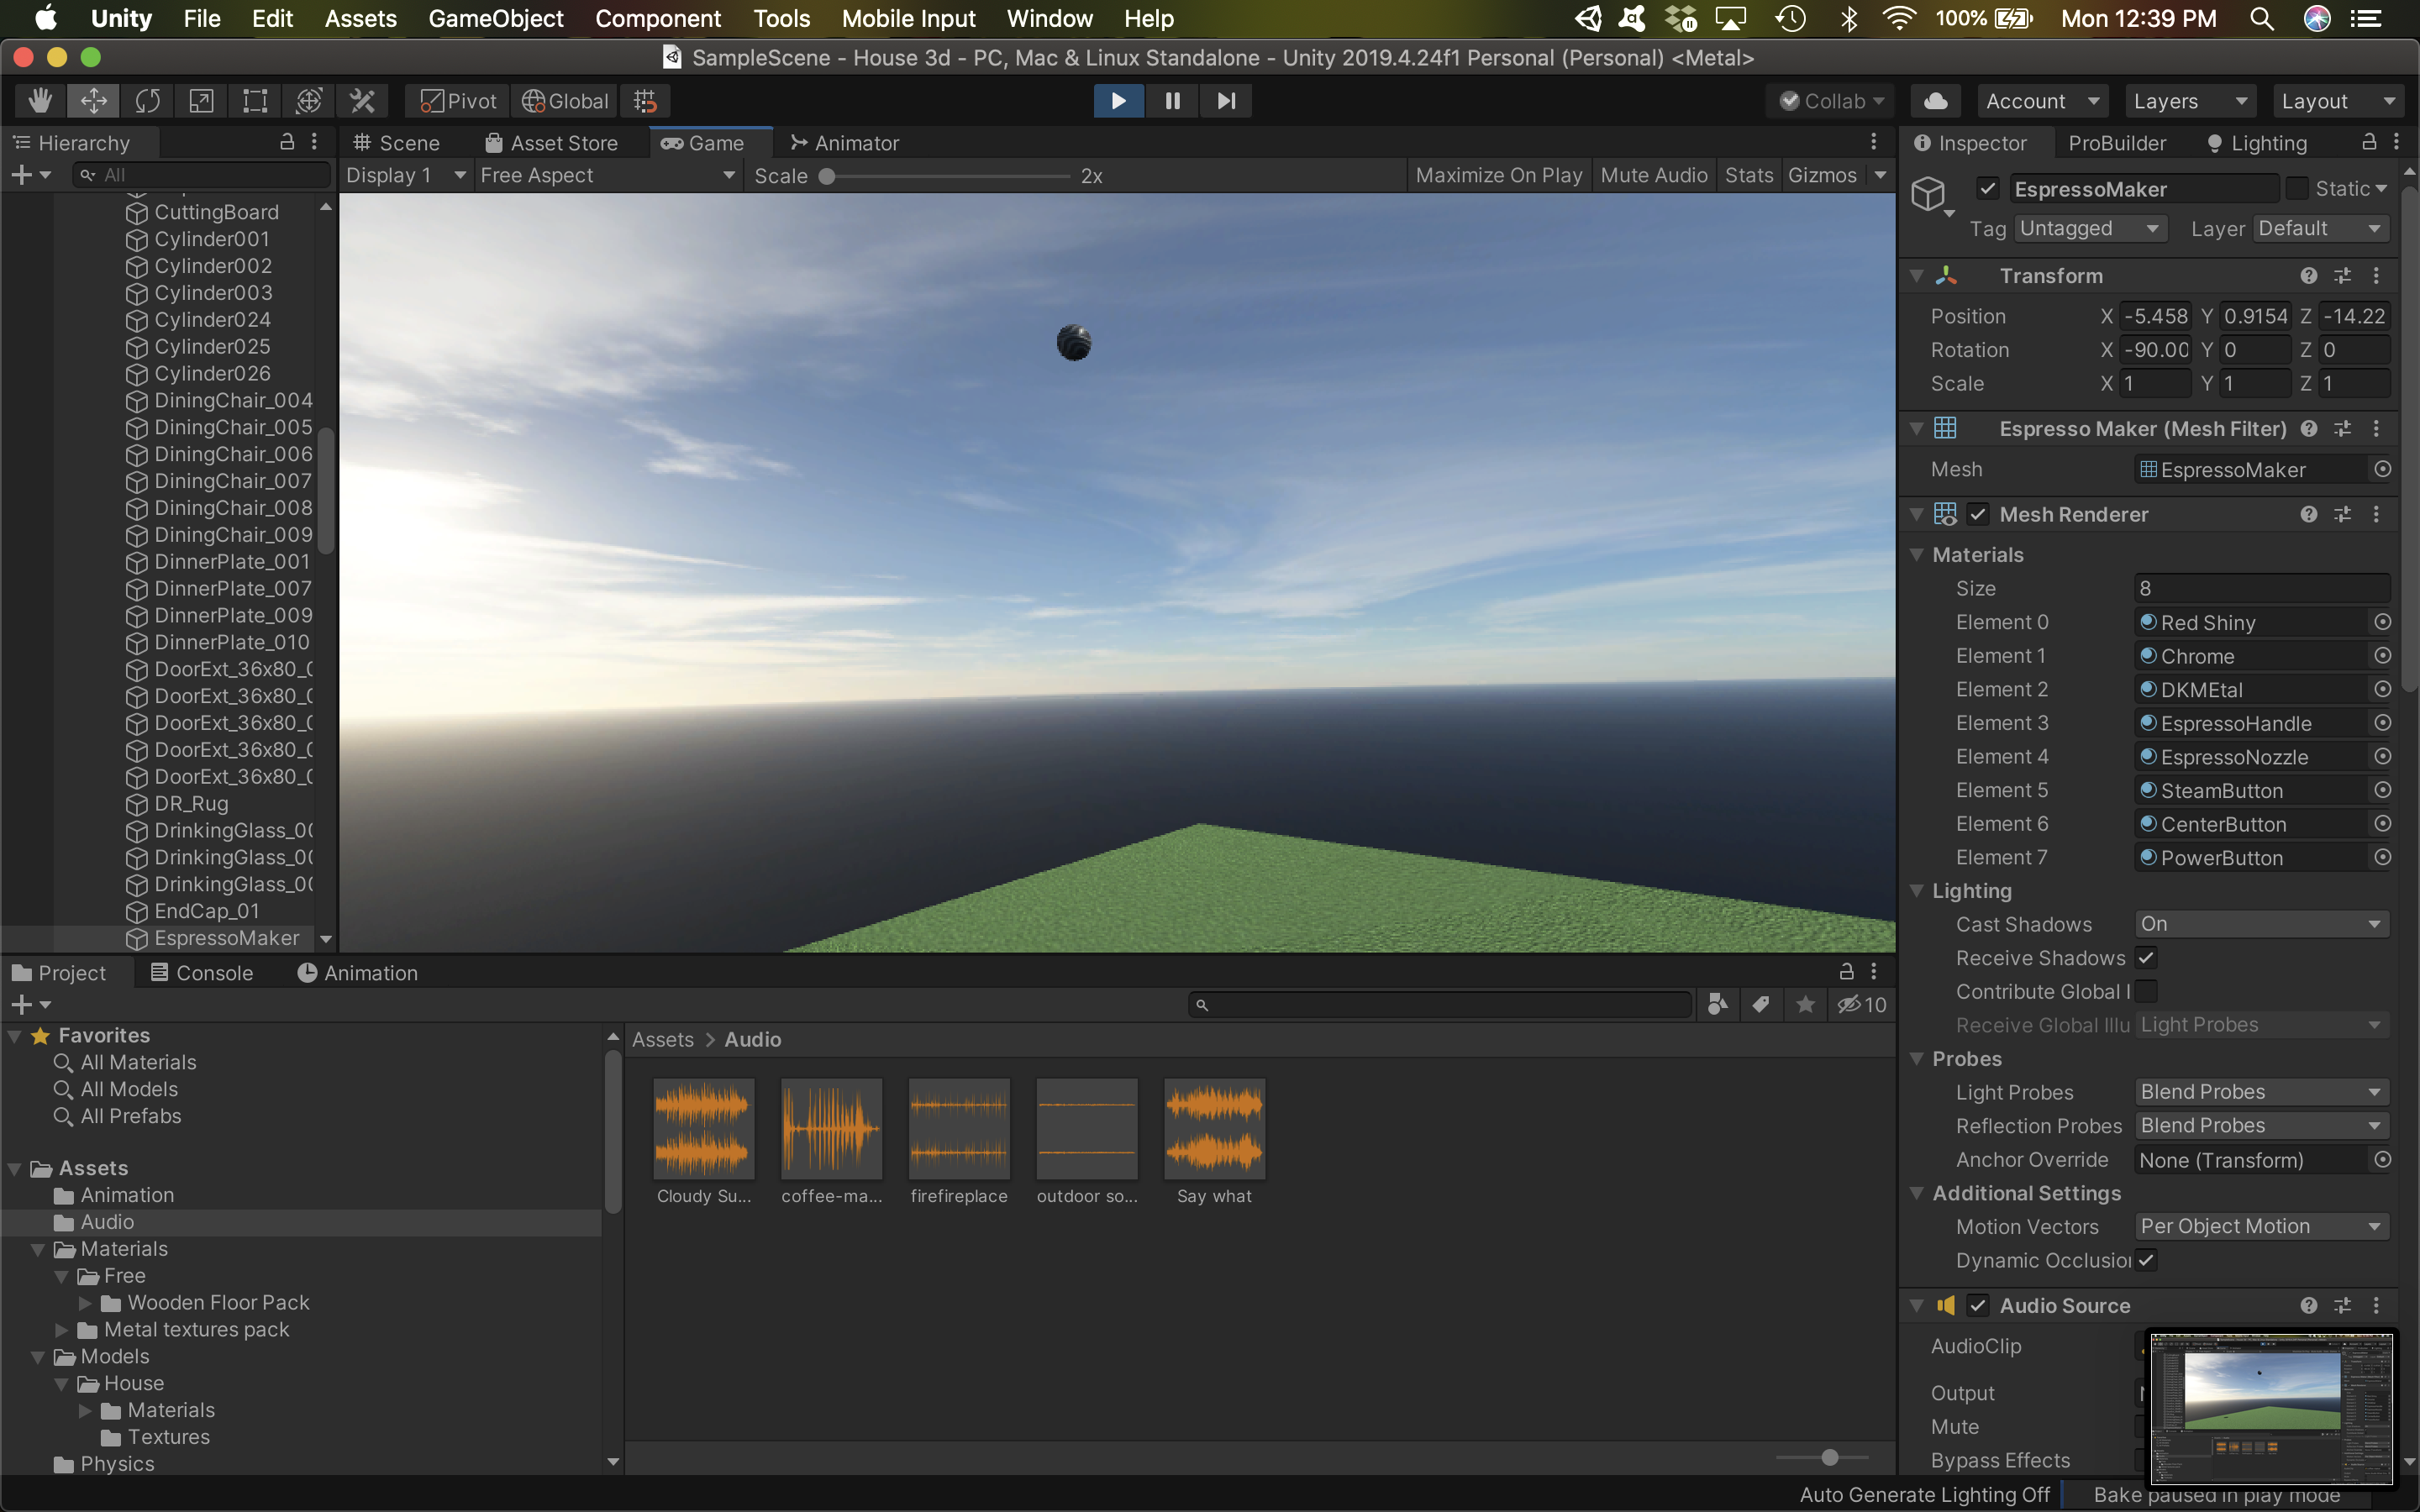The width and height of the screenshot is (2420, 1512).
Task: Click Mute Audio button
Action: coord(1653,175)
